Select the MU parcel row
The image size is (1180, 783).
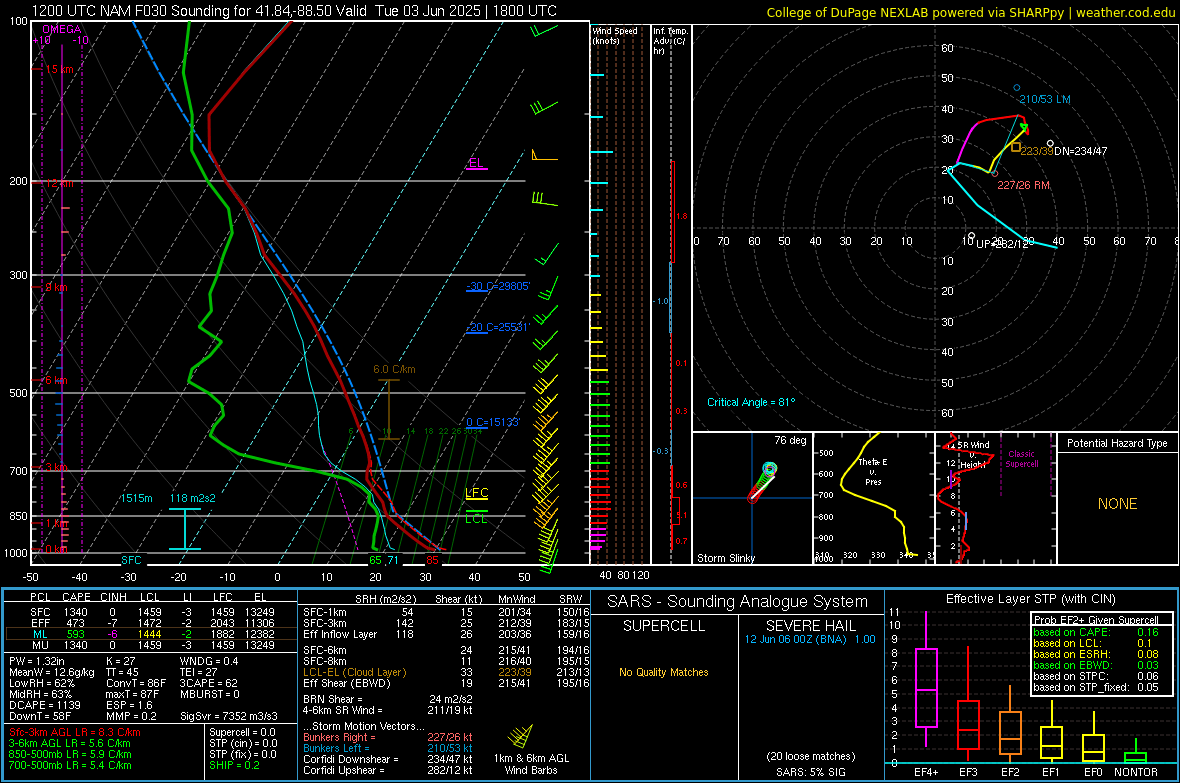click(x=152, y=645)
